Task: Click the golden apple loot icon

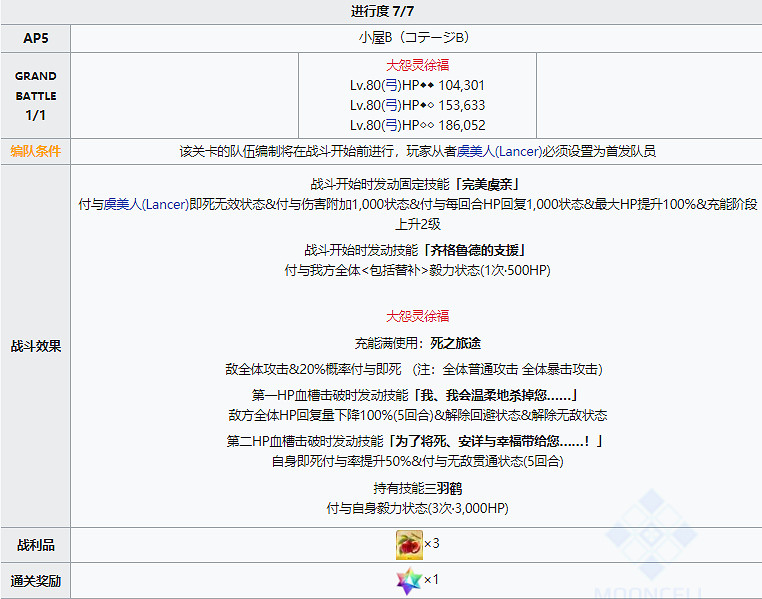Action: [409, 545]
